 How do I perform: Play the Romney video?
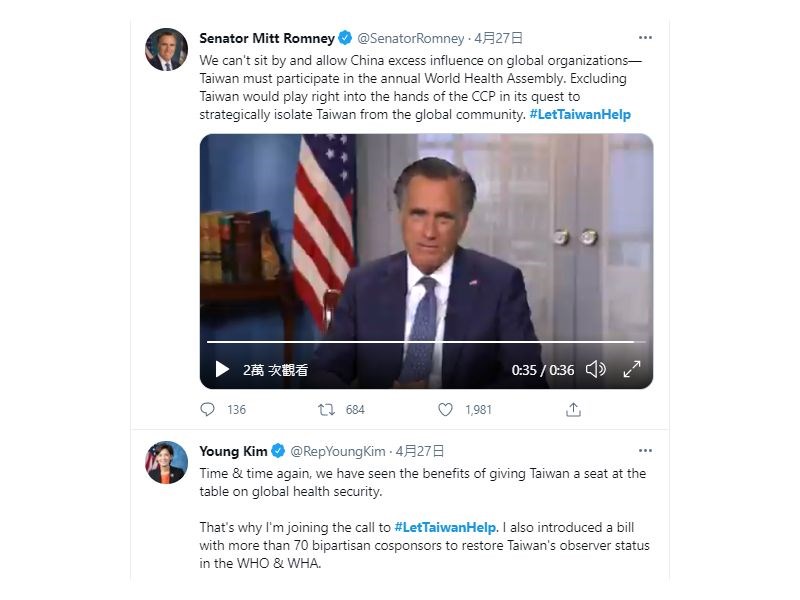pos(222,370)
